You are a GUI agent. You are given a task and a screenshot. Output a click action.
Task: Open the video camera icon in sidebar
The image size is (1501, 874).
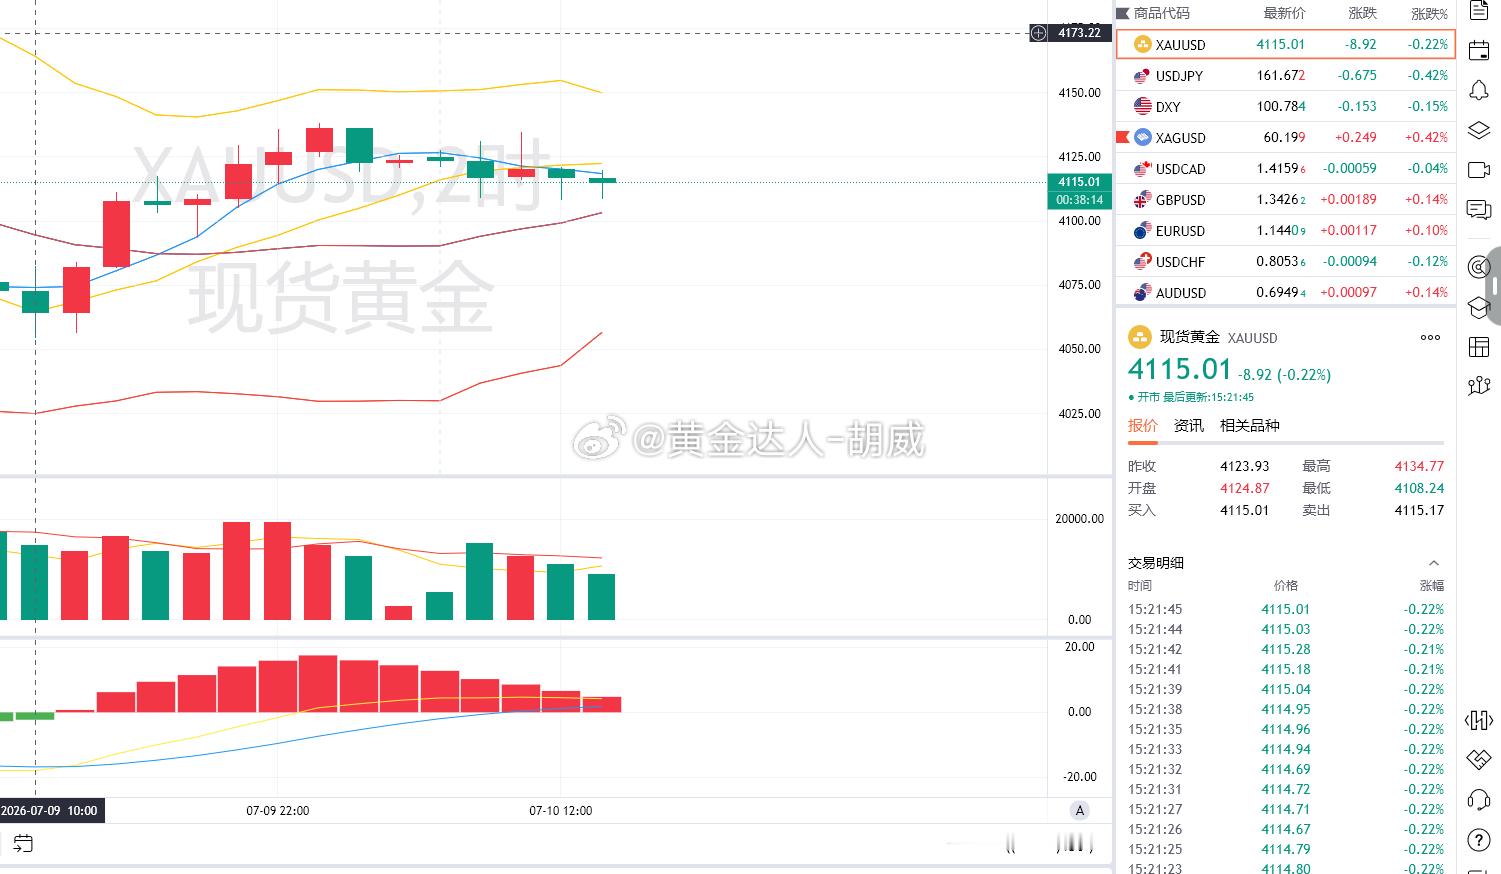(x=1479, y=170)
